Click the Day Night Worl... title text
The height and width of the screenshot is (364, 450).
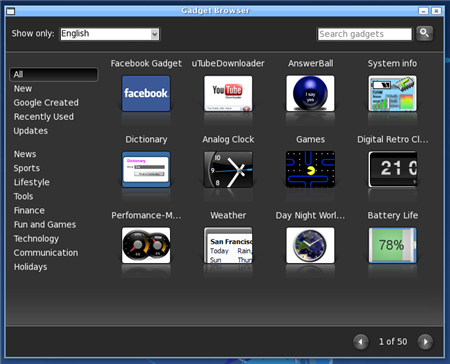point(310,215)
